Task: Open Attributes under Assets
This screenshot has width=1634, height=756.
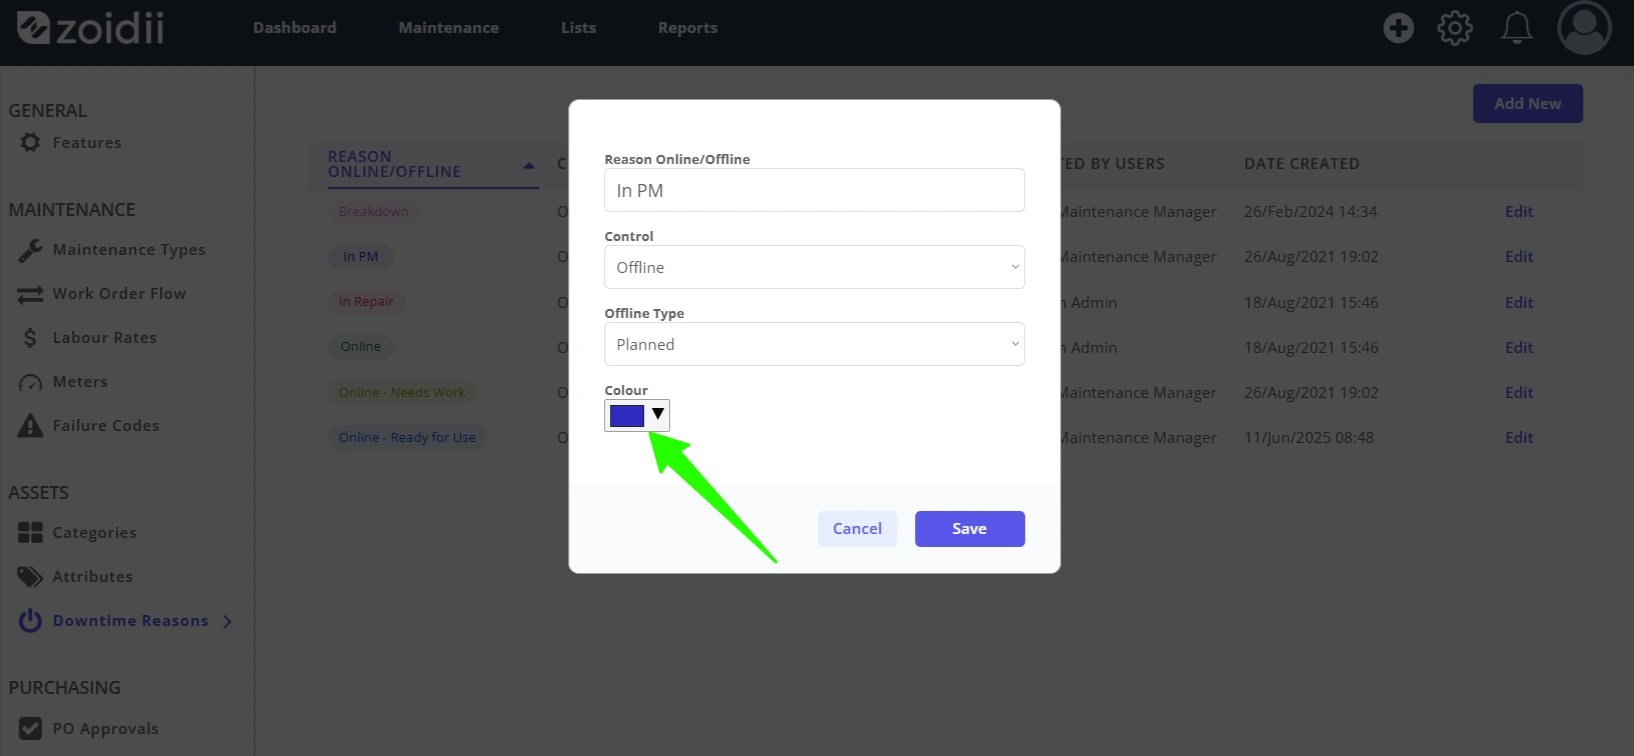Action: click(92, 577)
